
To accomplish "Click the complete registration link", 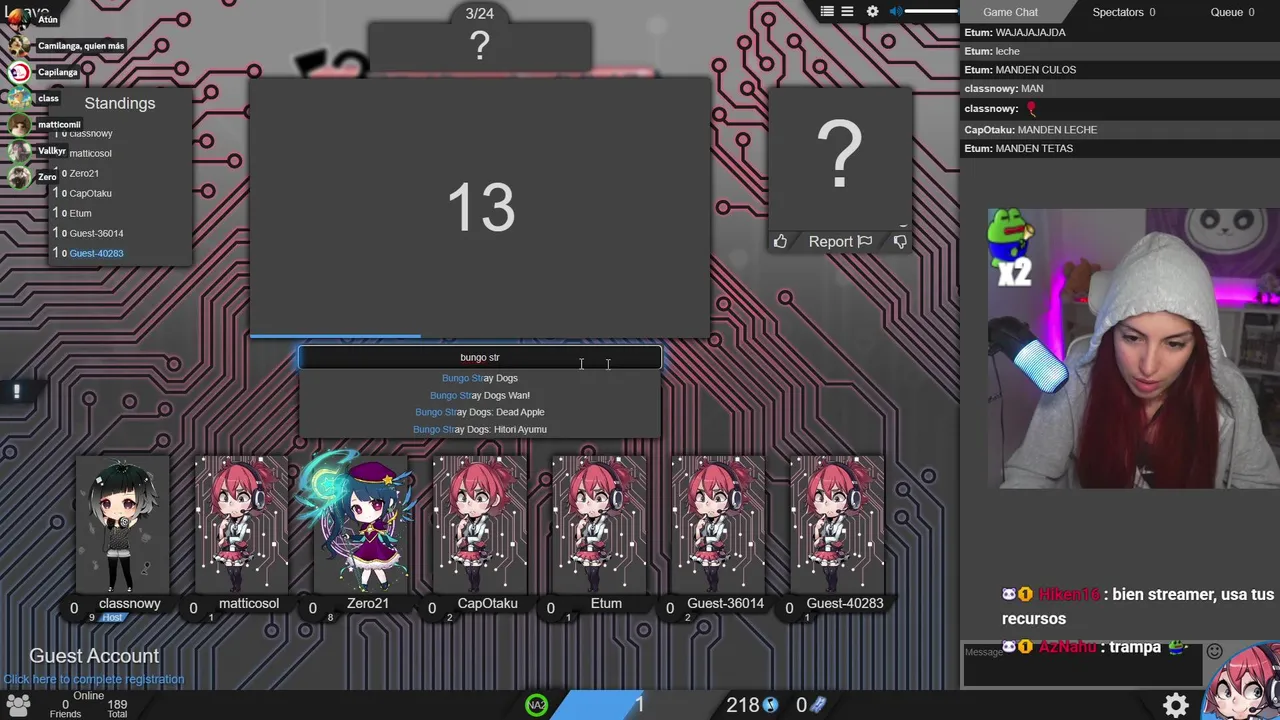I will (x=94, y=679).
